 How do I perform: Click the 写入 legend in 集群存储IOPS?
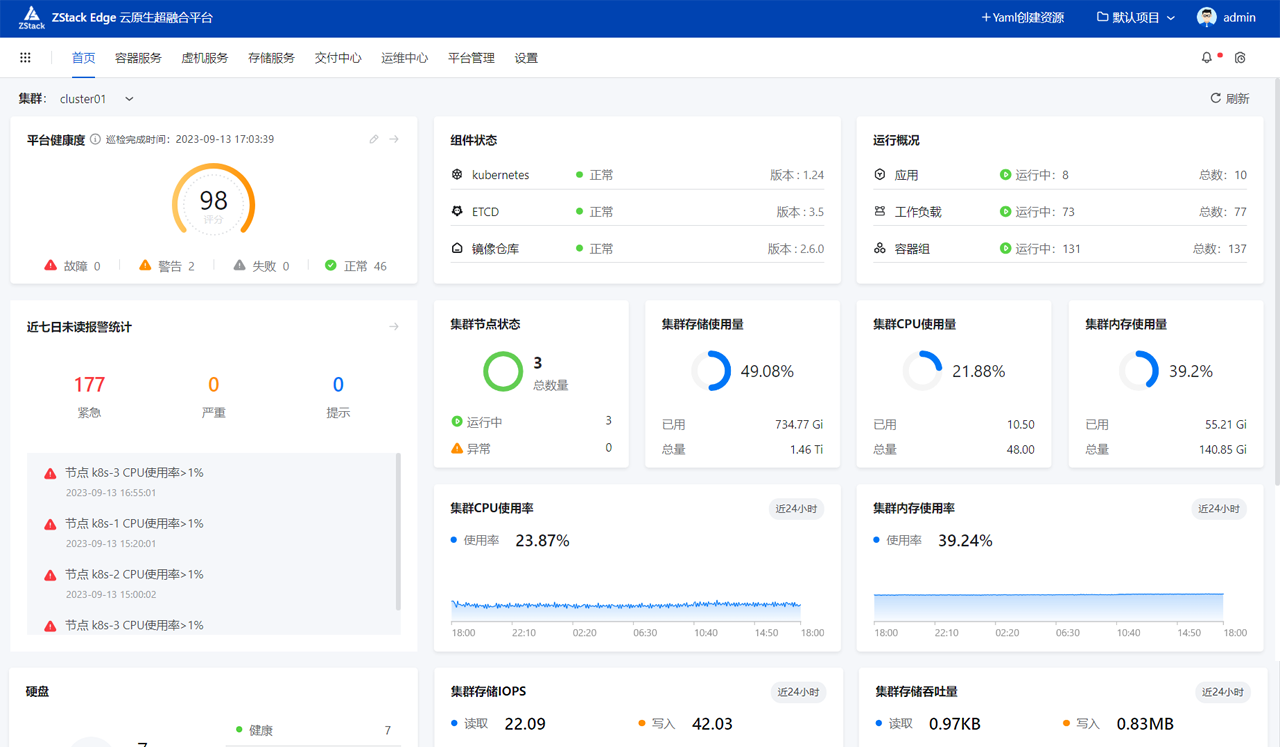[x=657, y=724]
